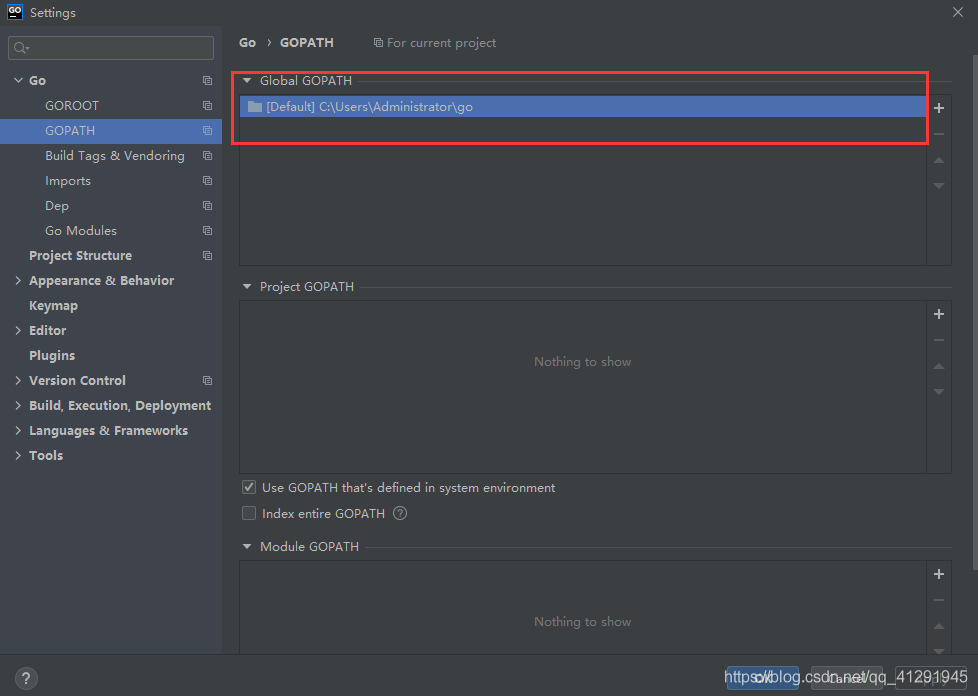Click the Cancel button
The height and width of the screenshot is (696, 978).
click(x=846, y=678)
